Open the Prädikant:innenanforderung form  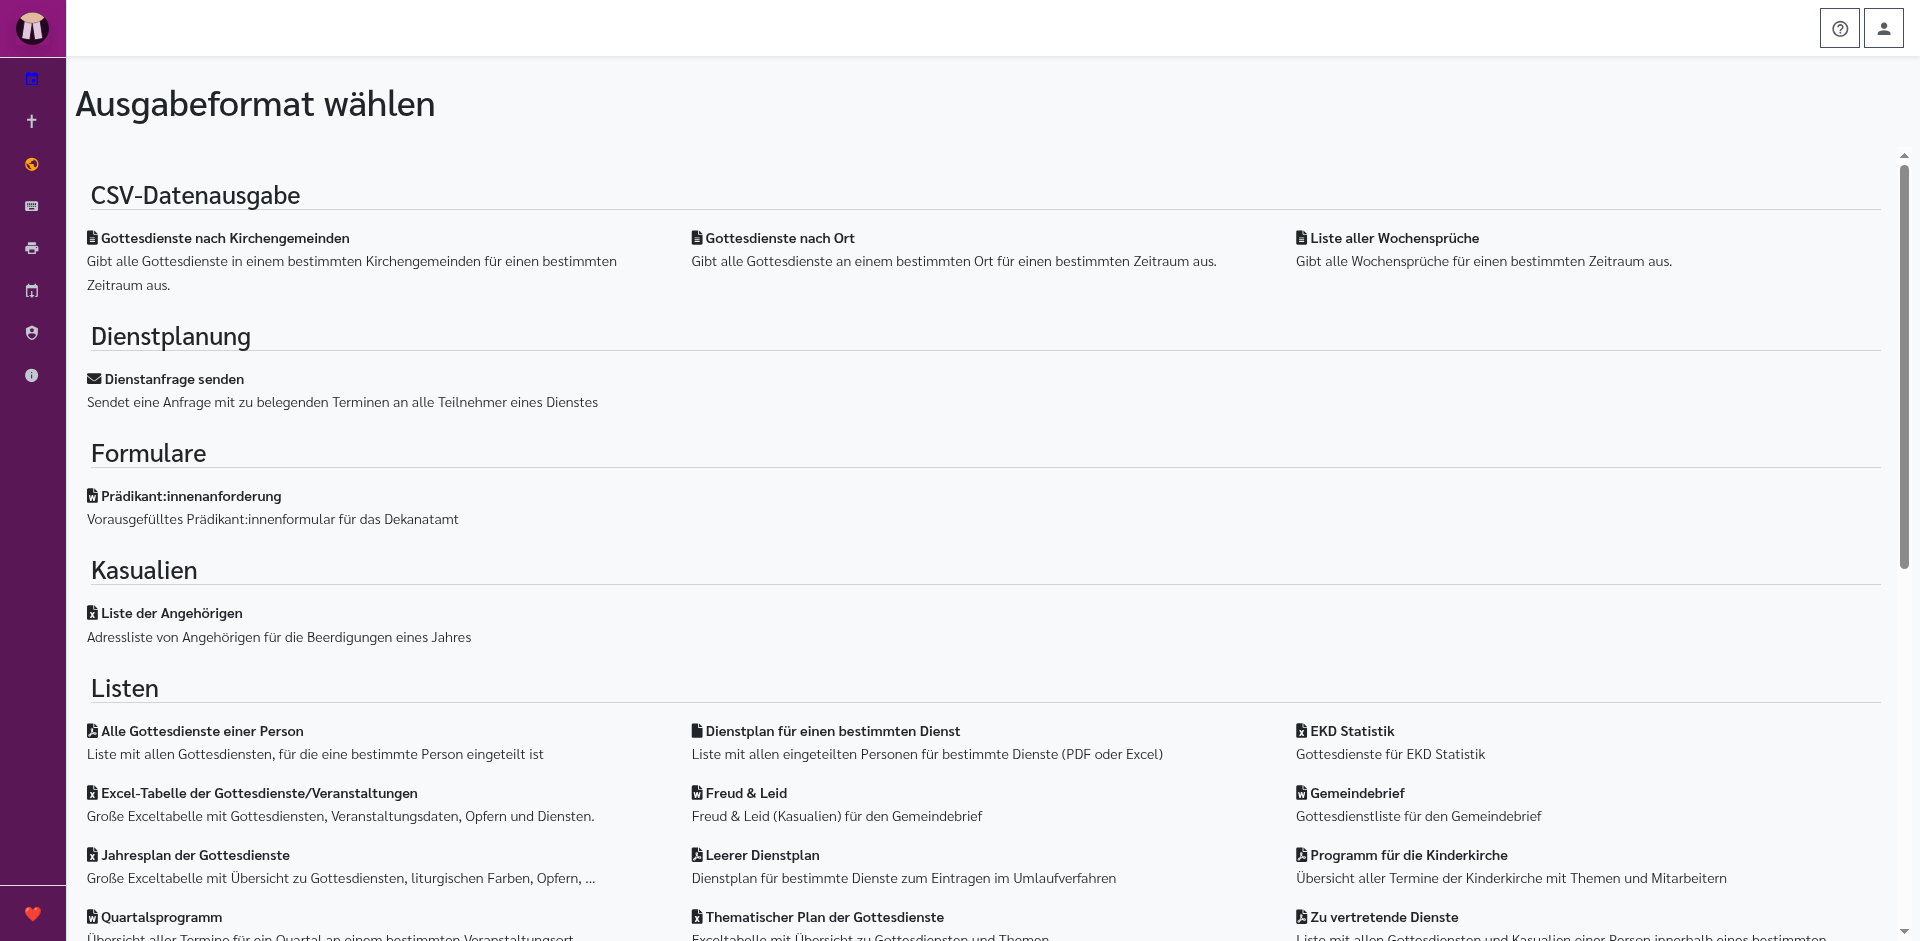pos(191,496)
